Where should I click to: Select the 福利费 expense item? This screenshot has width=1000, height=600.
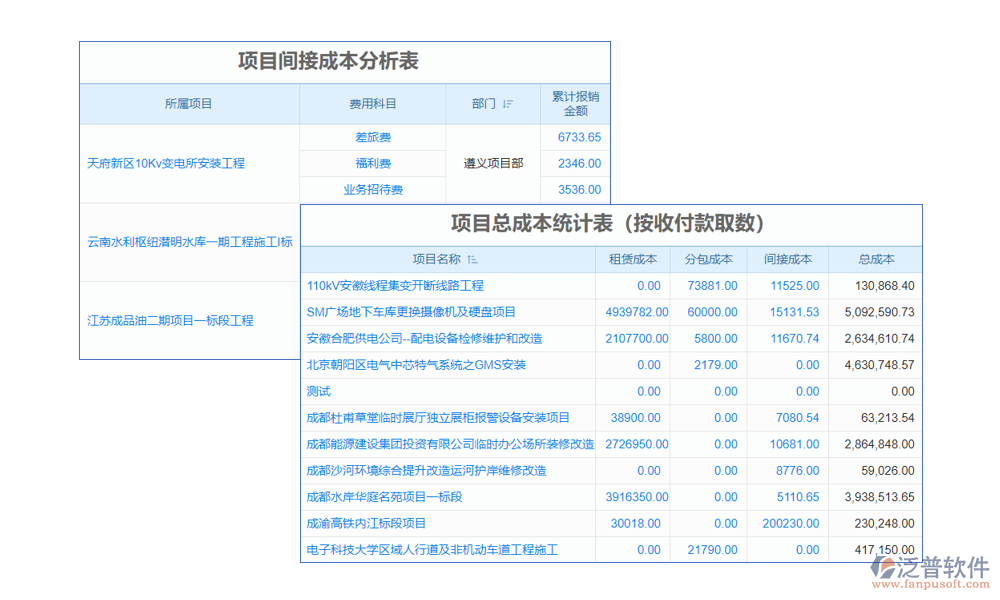pyautogui.click(x=372, y=164)
